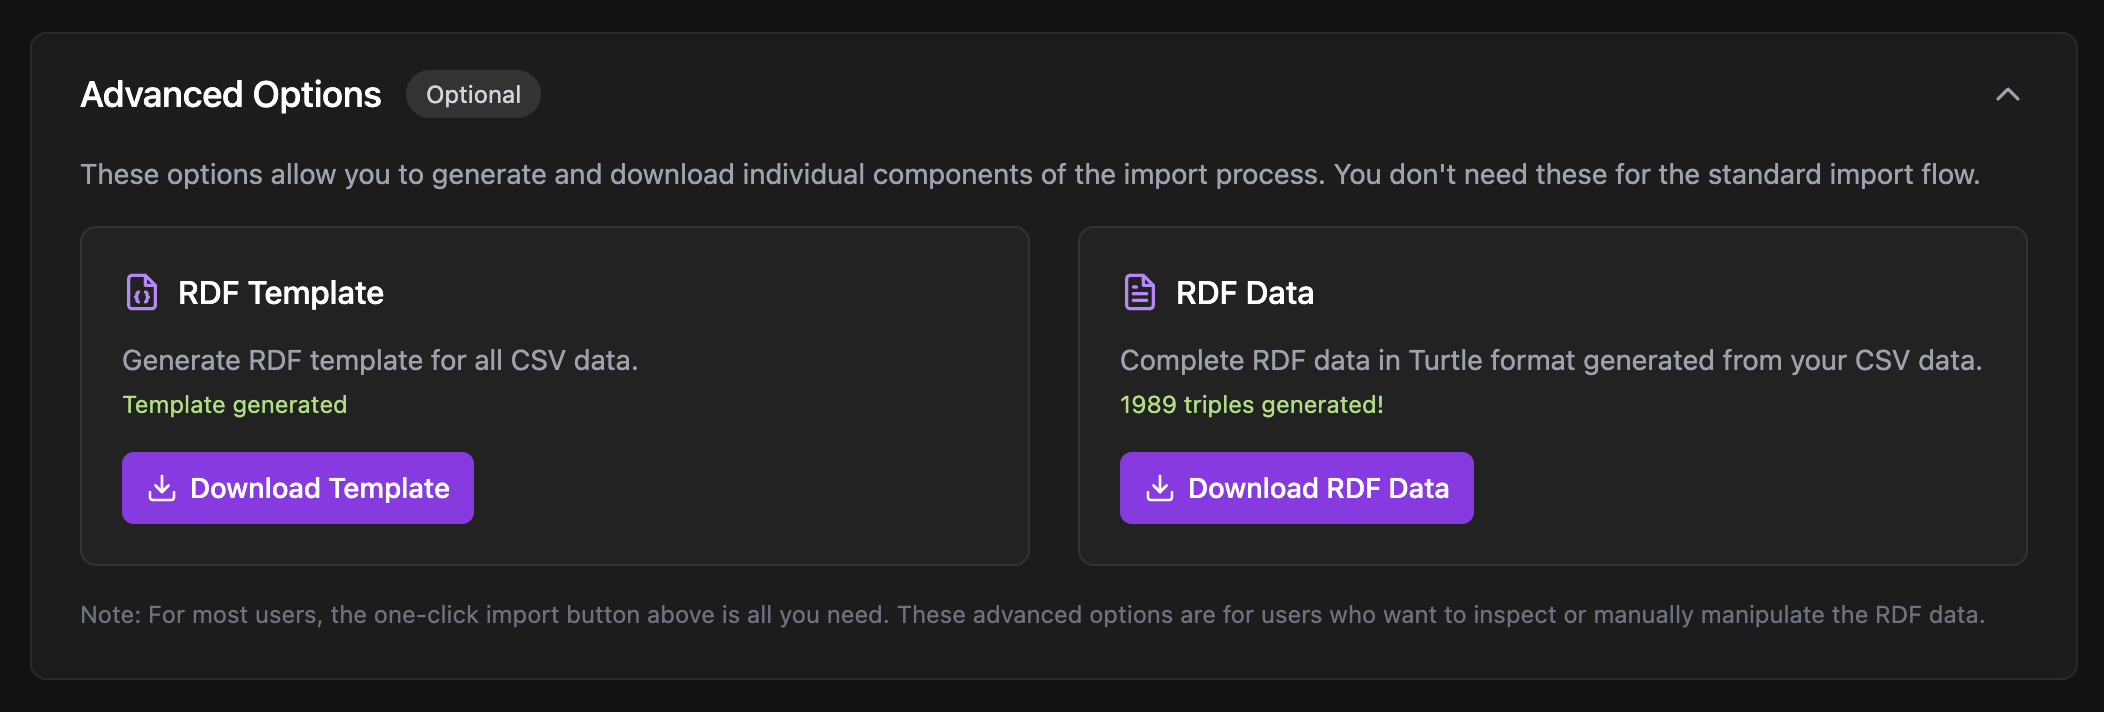The image size is (2104, 712).
Task: Click the note about one-click import button
Action: pos(1033,615)
